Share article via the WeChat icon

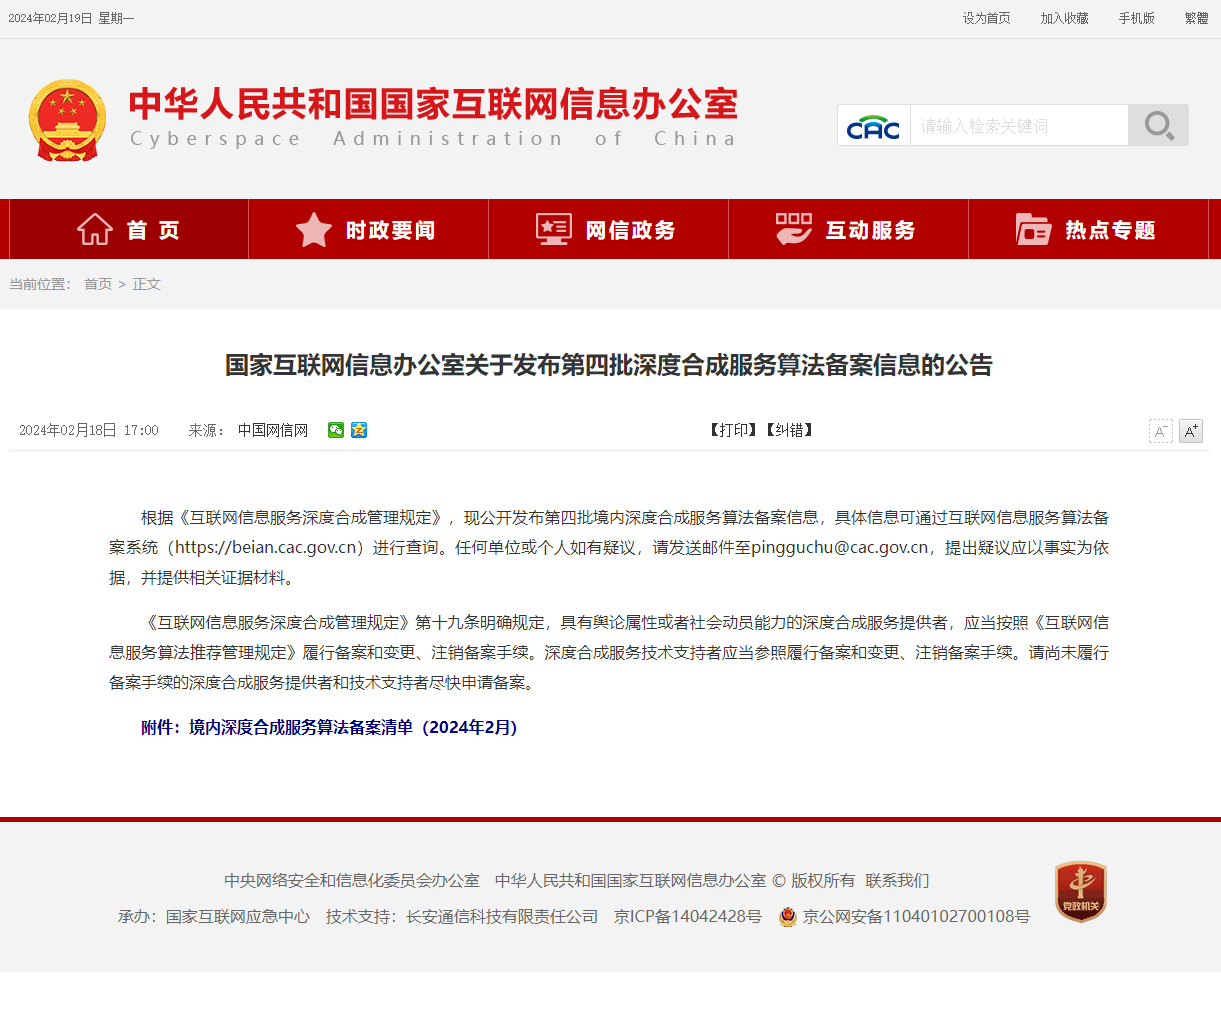336,430
